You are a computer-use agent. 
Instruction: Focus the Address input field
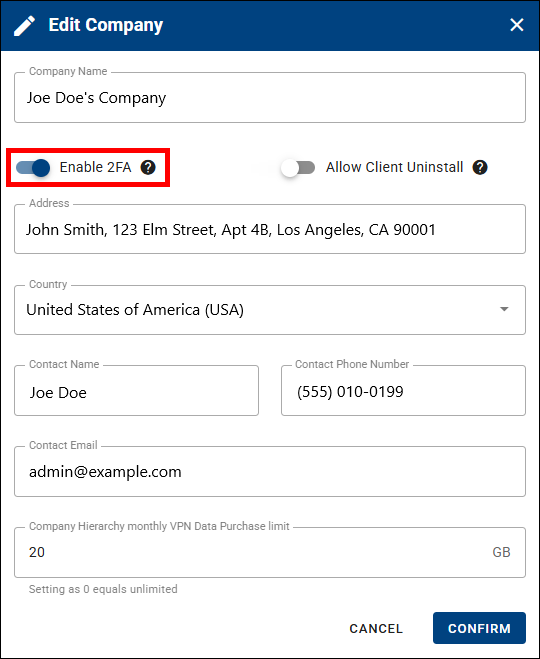[270, 229]
